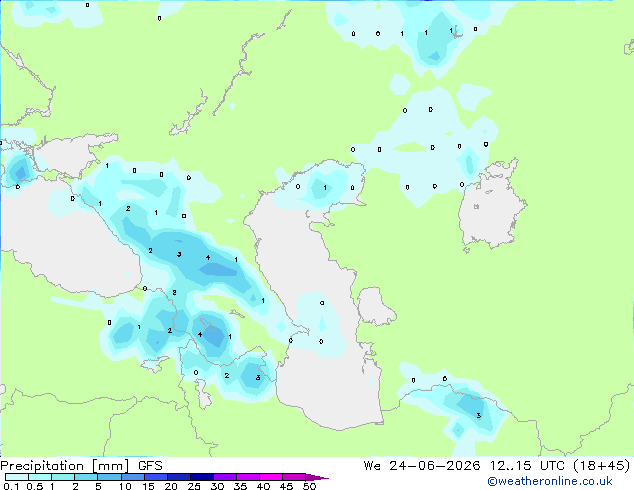Pick the 1–2 mm legend color box
Image resolution: width=634 pixels, height=490 pixels.
click(x=63, y=477)
